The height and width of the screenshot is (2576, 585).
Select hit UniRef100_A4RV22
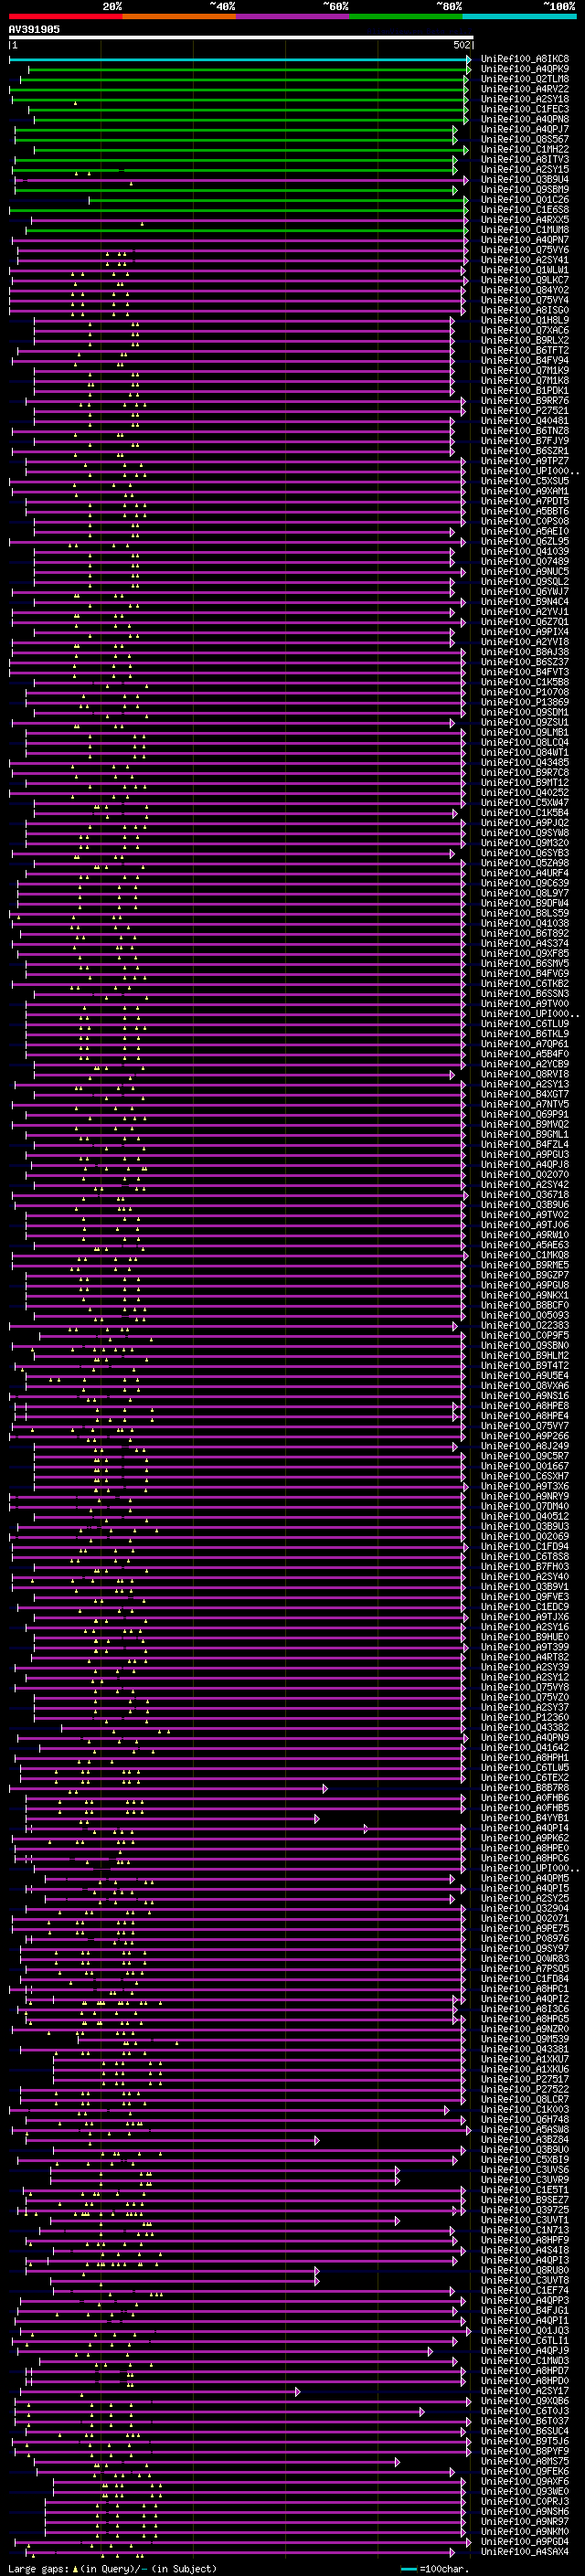525,89
